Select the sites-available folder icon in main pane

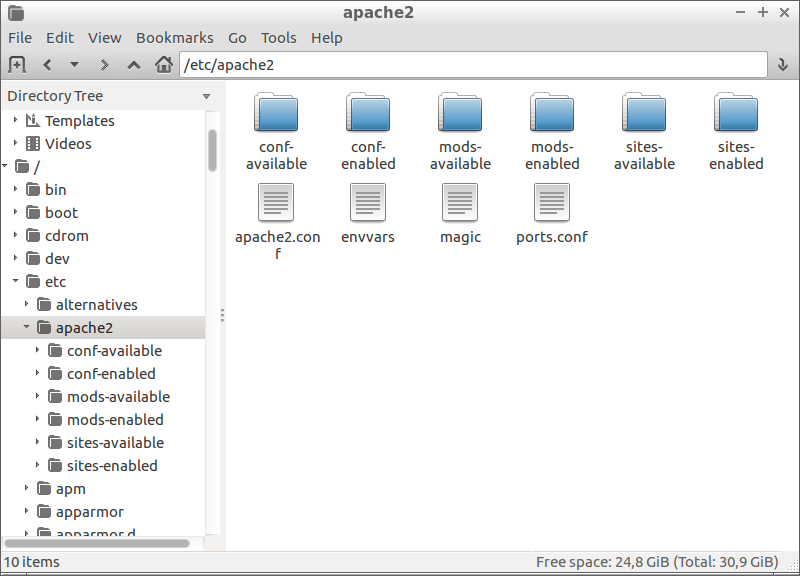pyautogui.click(x=644, y=112)
